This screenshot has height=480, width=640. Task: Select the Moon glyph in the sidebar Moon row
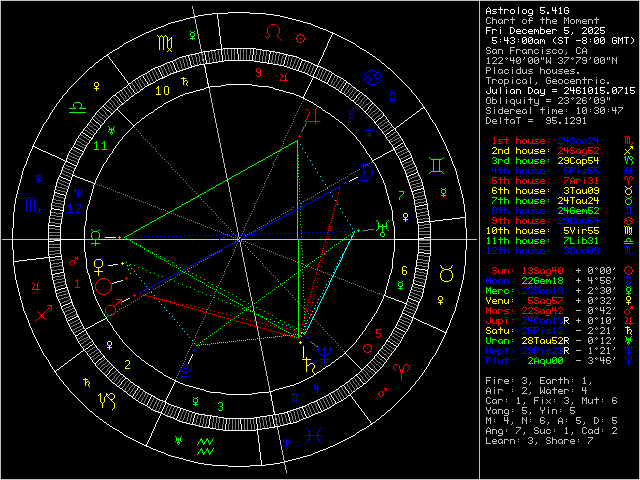point(629,280)
